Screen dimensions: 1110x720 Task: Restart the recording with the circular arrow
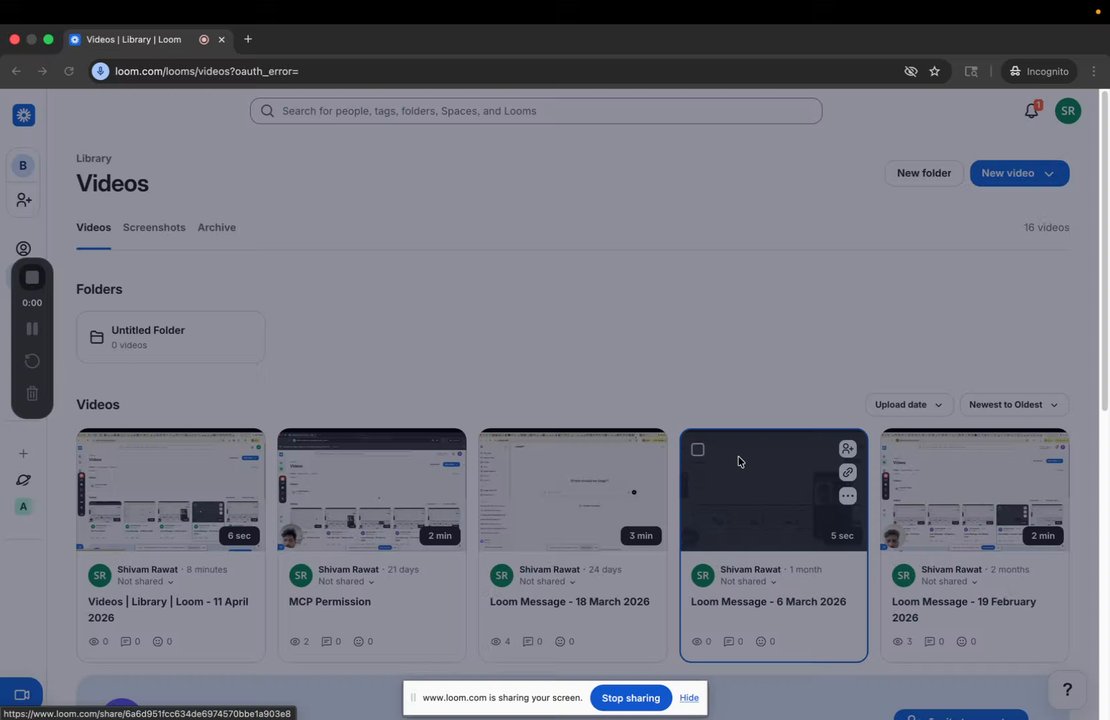[32, 361]
